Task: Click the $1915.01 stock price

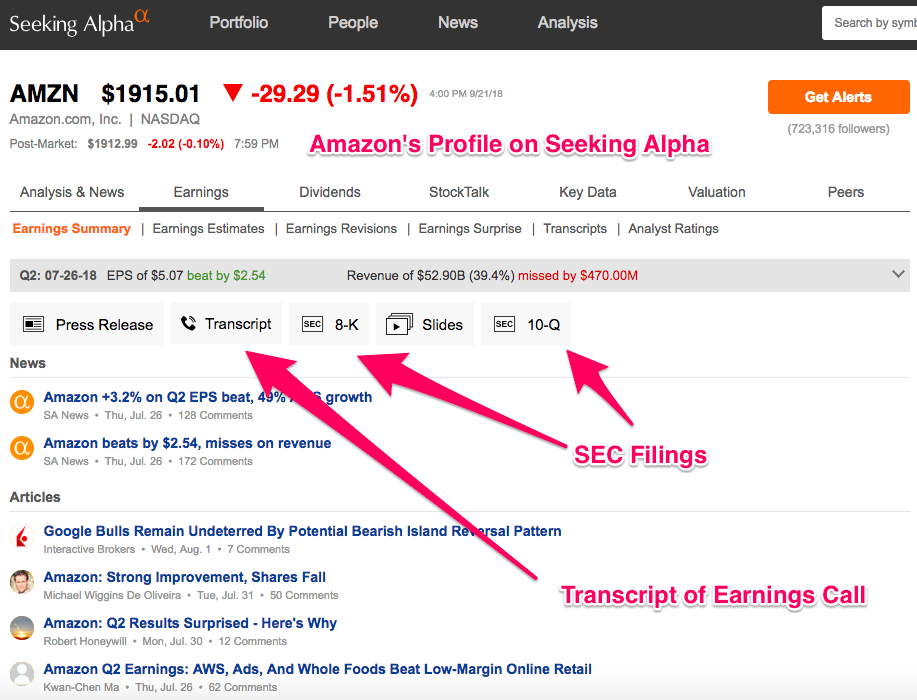Action: (x=150, y=94)
